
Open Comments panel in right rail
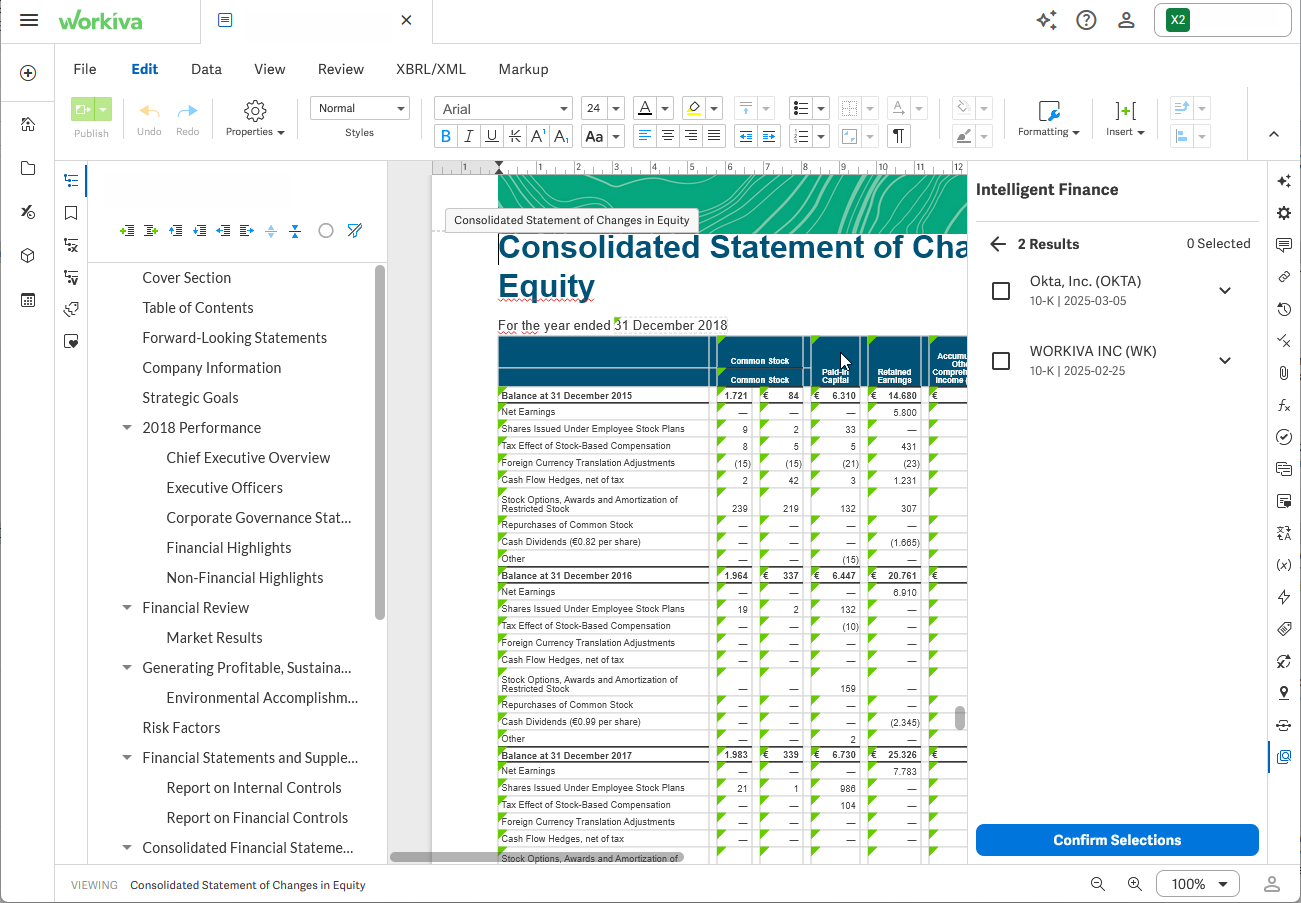[x=1284, y=245]
